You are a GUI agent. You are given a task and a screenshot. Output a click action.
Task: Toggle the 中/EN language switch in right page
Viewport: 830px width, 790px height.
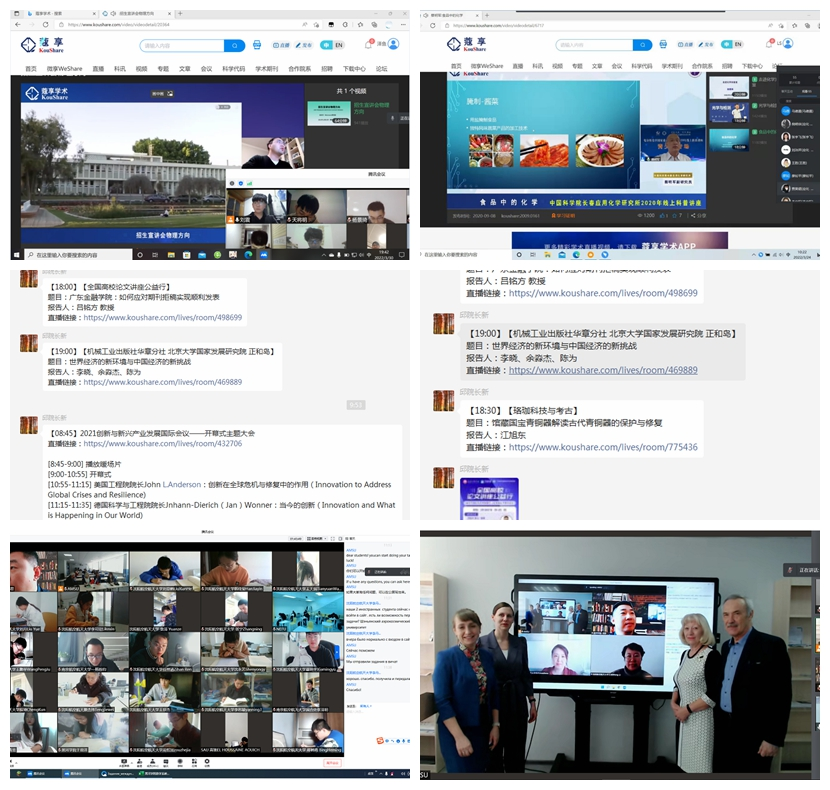point(733,44)
